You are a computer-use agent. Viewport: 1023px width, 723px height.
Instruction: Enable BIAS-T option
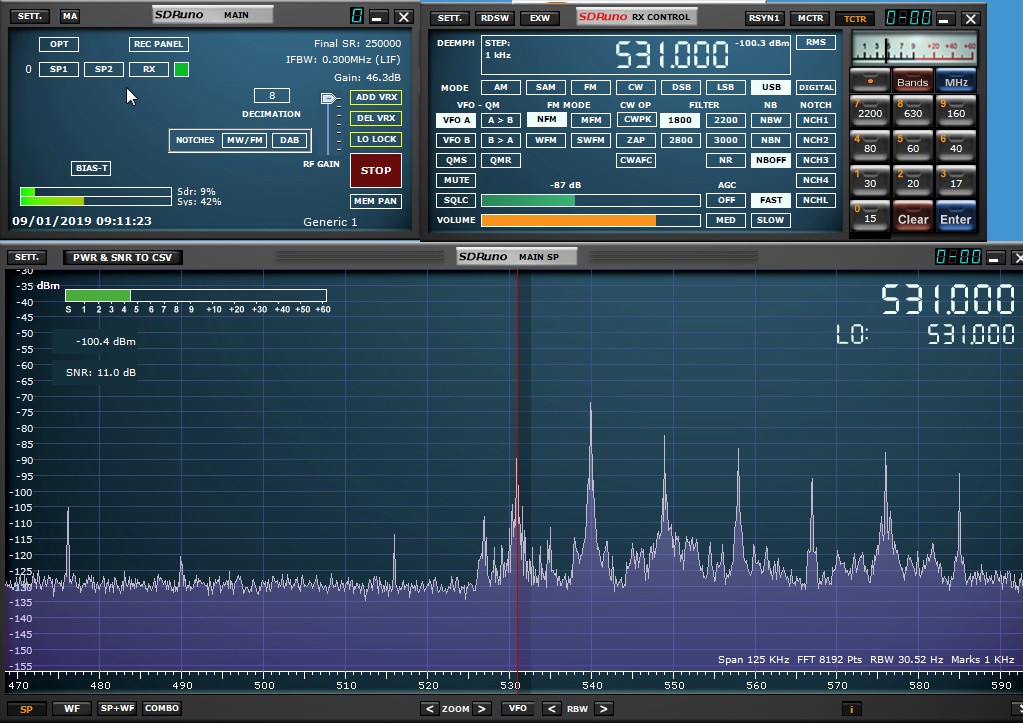(x=91, y=168)
